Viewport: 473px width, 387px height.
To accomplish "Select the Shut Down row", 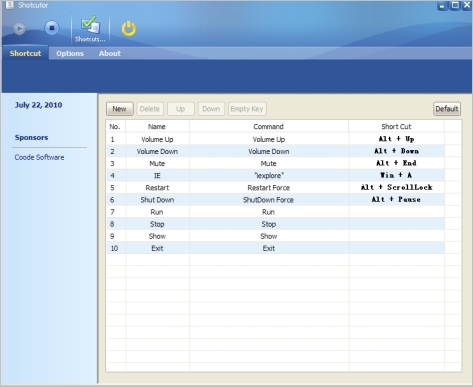I will click(x=275, y=200).
